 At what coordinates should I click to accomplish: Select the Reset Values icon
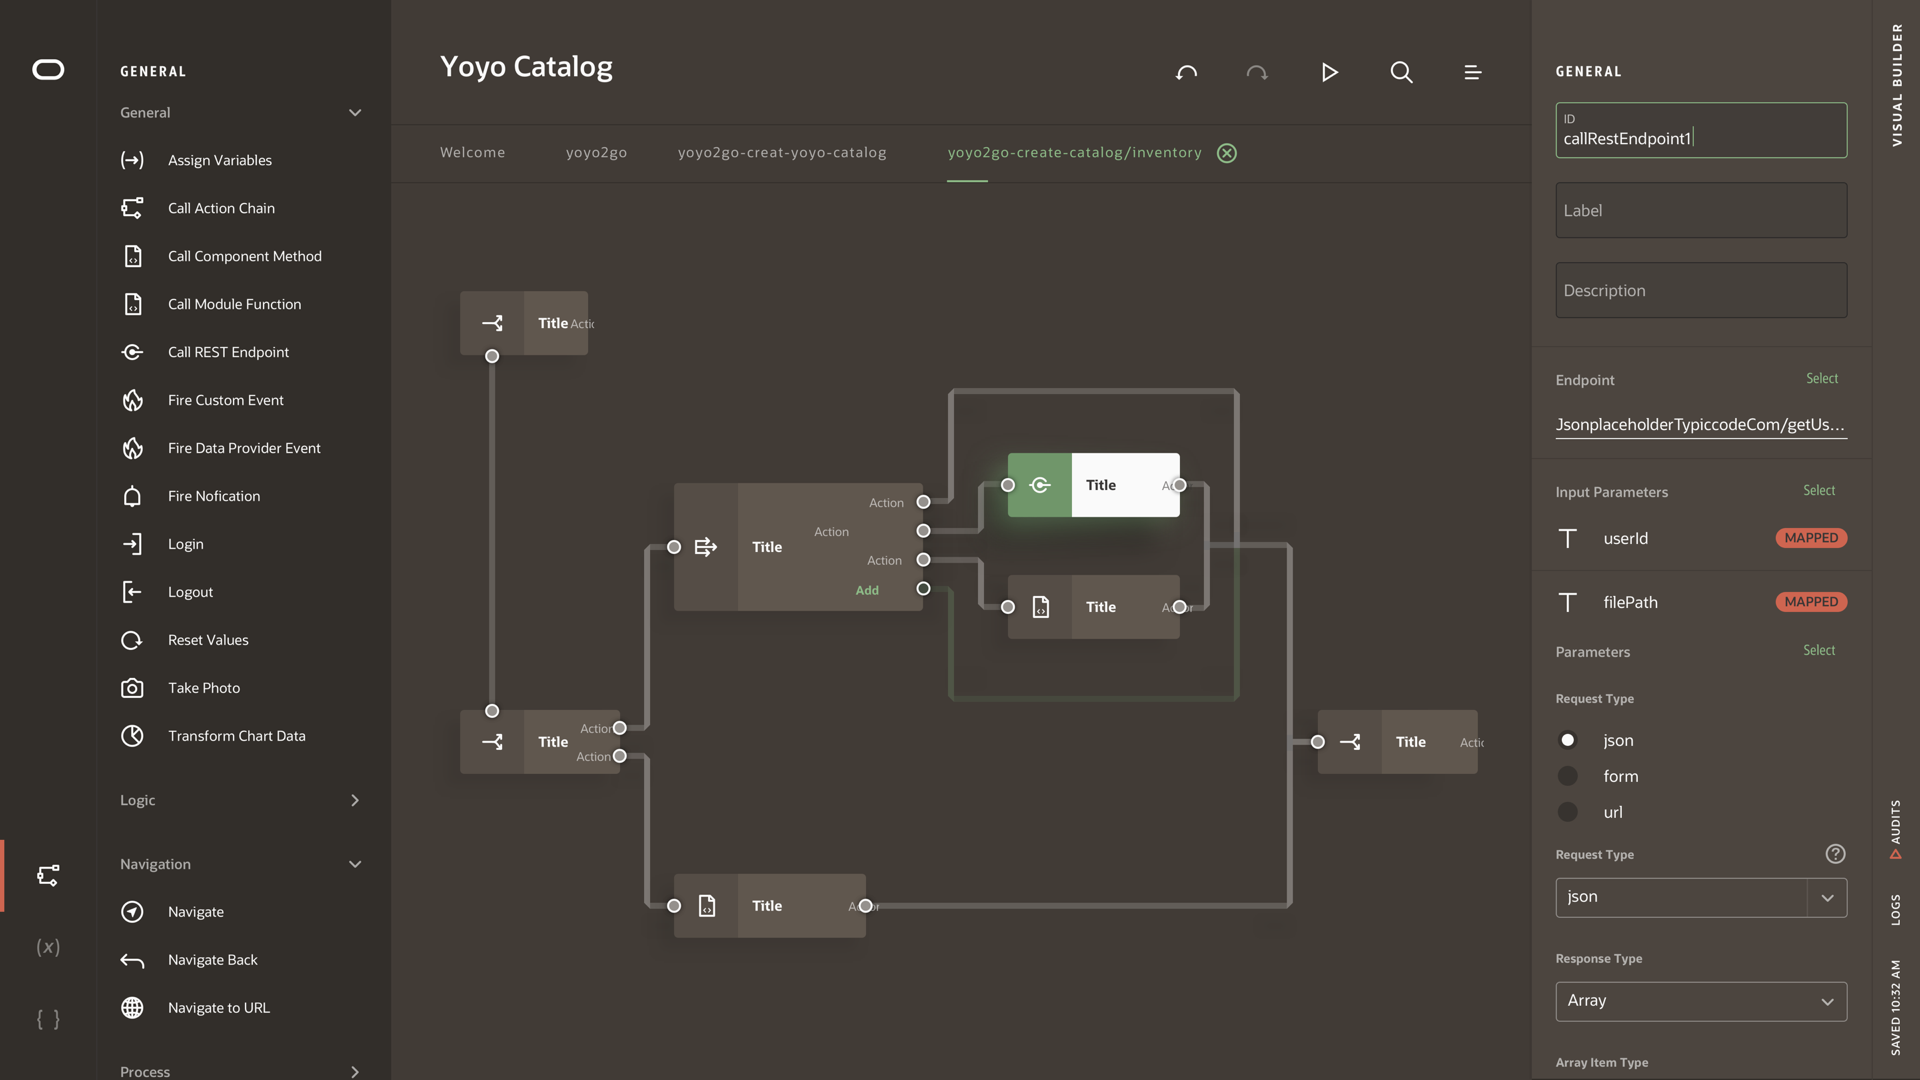tap(132, 640)
